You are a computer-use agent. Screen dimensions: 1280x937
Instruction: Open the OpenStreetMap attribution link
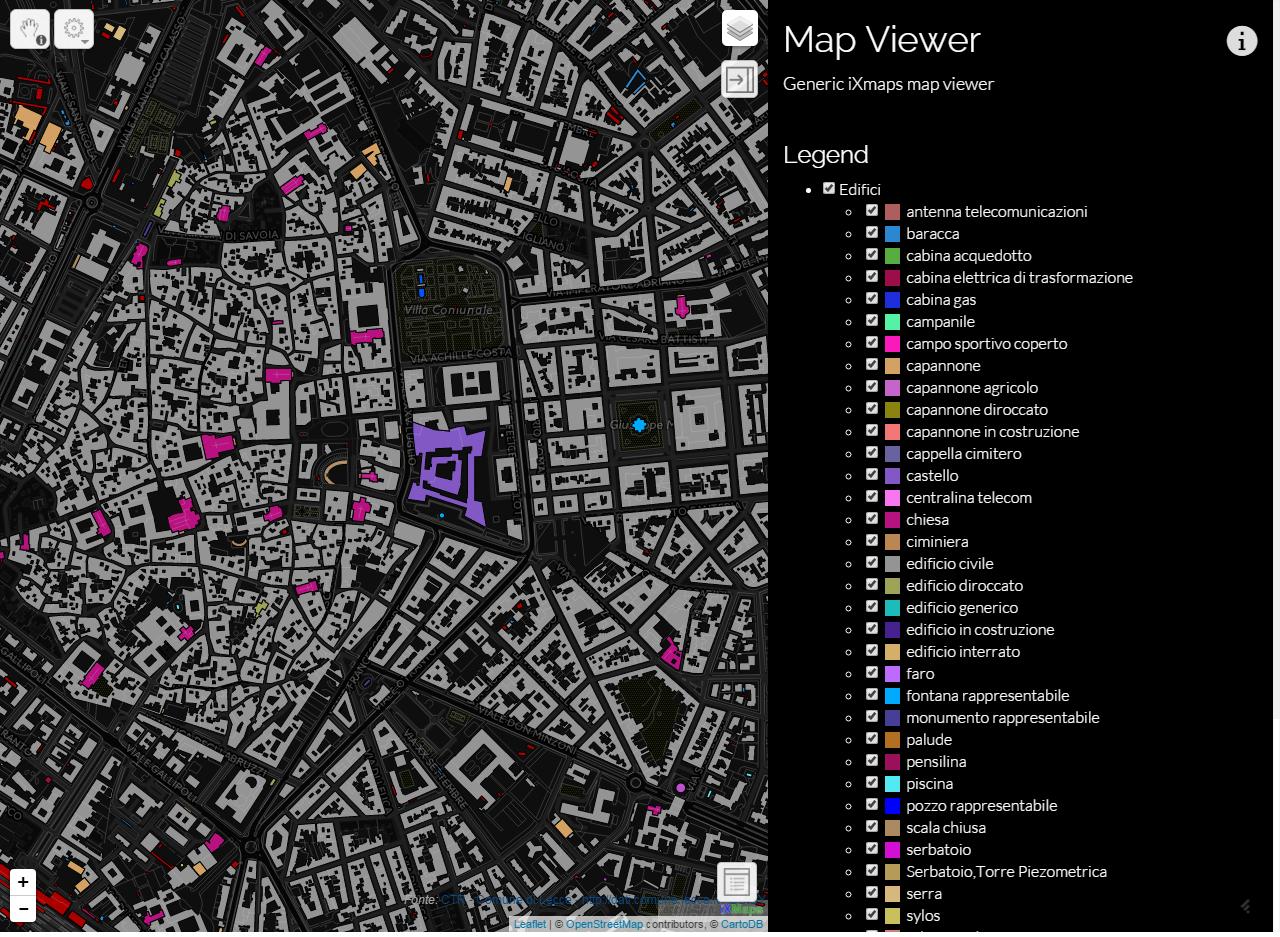pos(604,924)
